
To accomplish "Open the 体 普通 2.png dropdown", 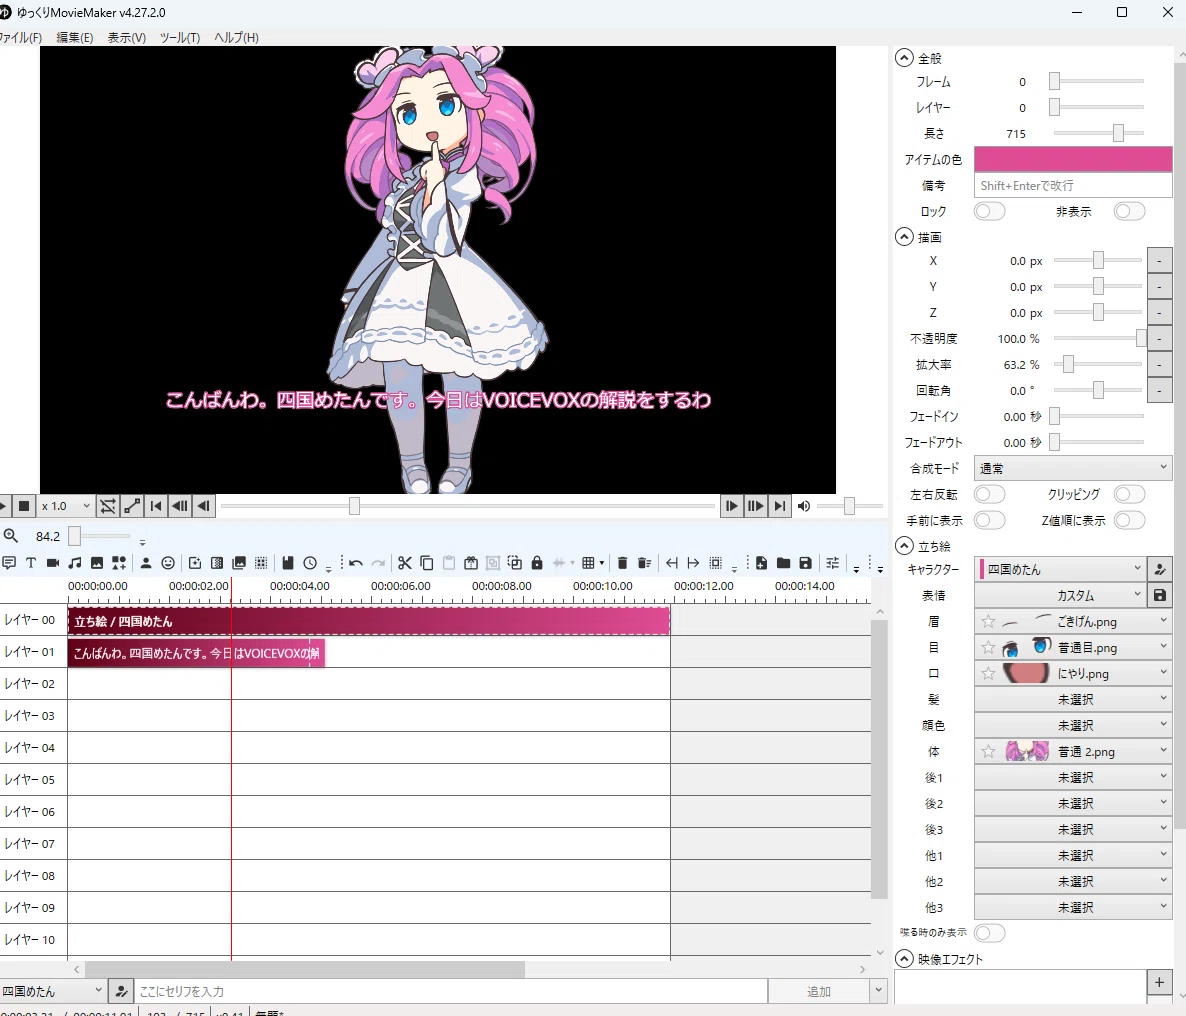I will [x=1073, y=752].
